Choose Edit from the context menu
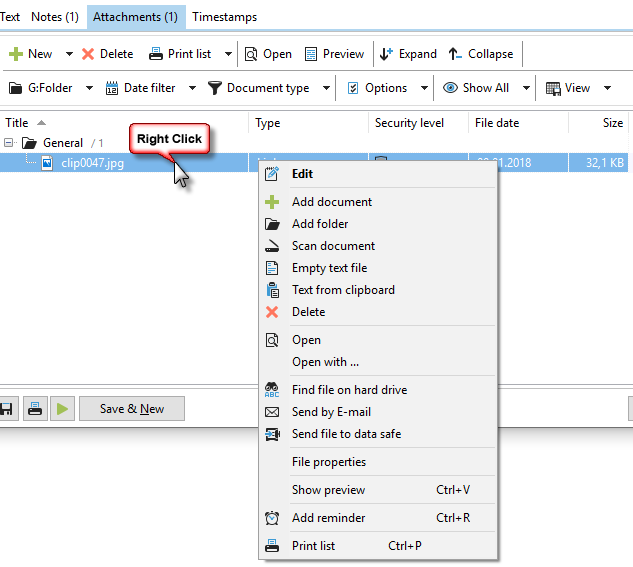 tap(302, 174)
